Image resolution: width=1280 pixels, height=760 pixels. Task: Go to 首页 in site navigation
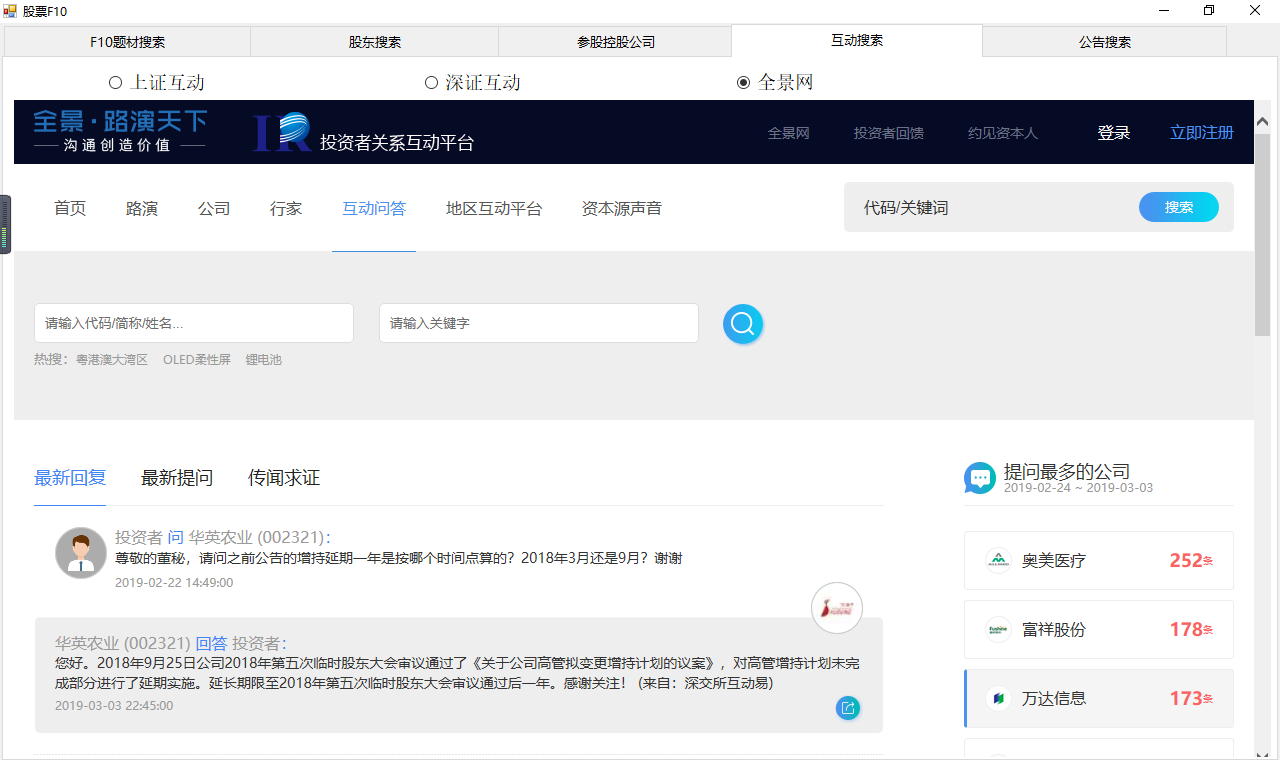(x=70, y=209)
